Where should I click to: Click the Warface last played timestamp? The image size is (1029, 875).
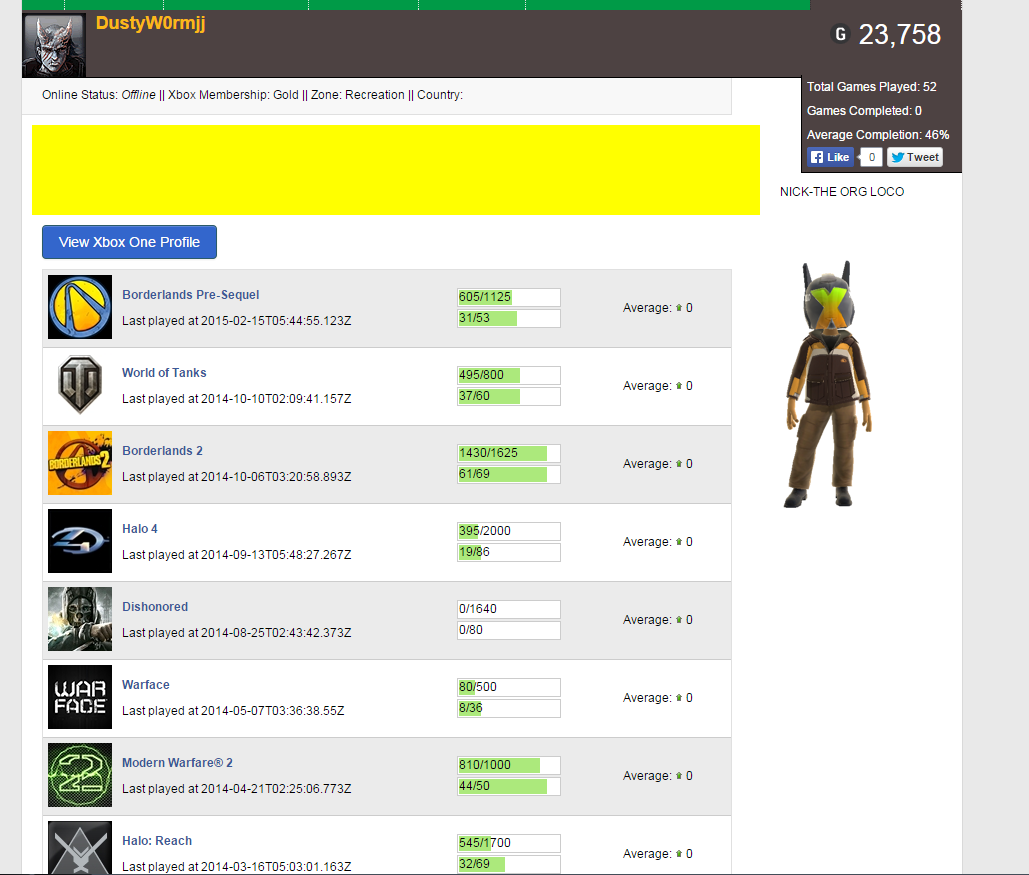point(233,711)
